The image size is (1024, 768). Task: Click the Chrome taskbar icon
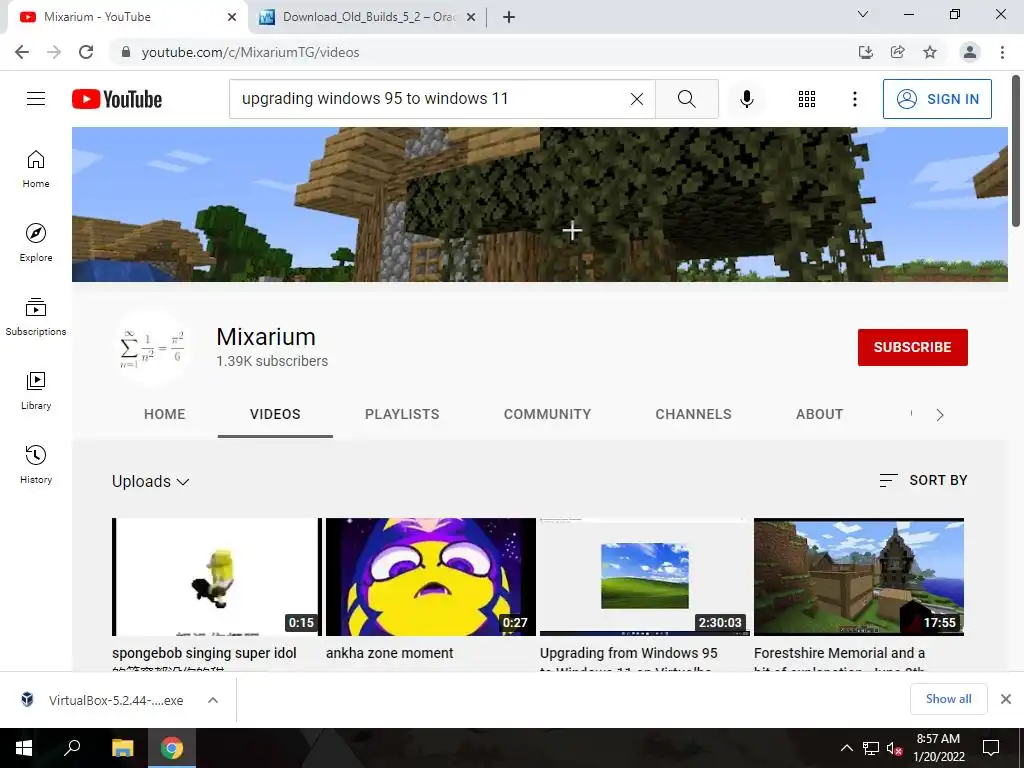172,748
